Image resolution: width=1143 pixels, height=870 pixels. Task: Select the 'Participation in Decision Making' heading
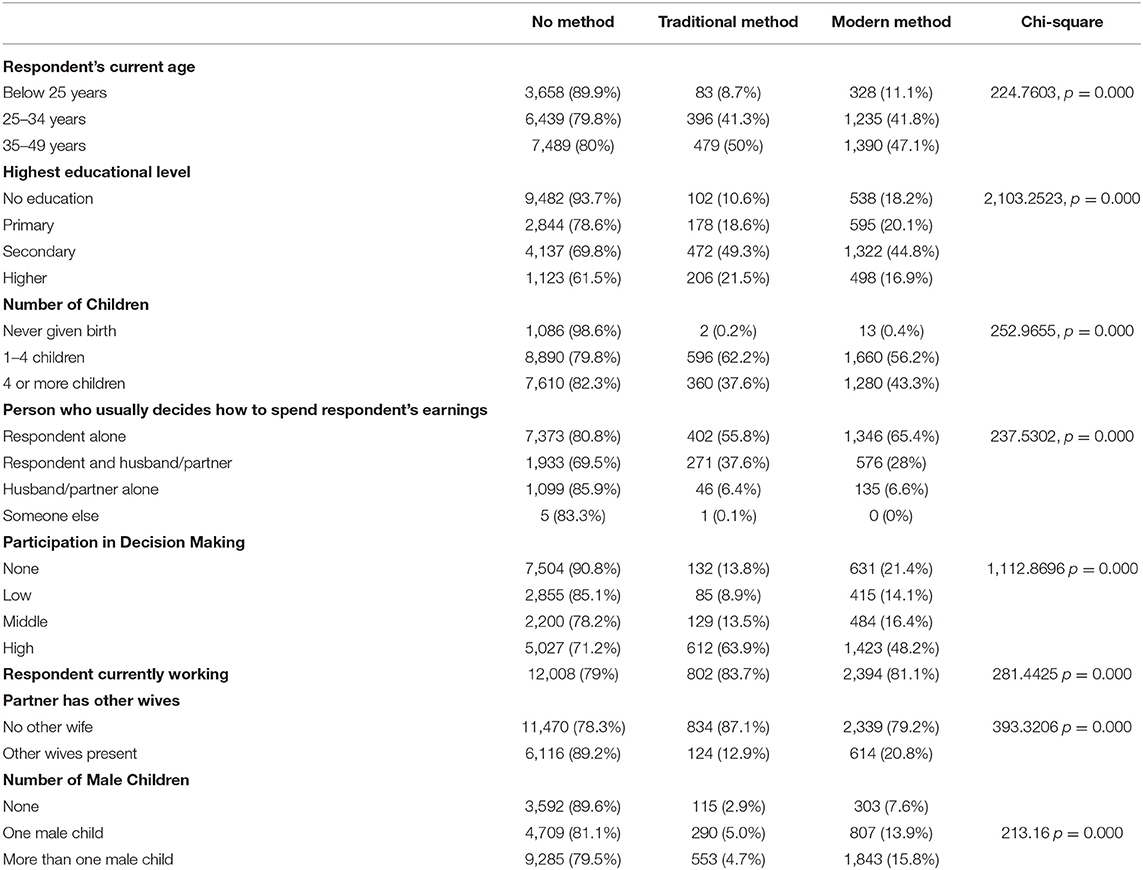pyautogui.click(x=124, y=542)
